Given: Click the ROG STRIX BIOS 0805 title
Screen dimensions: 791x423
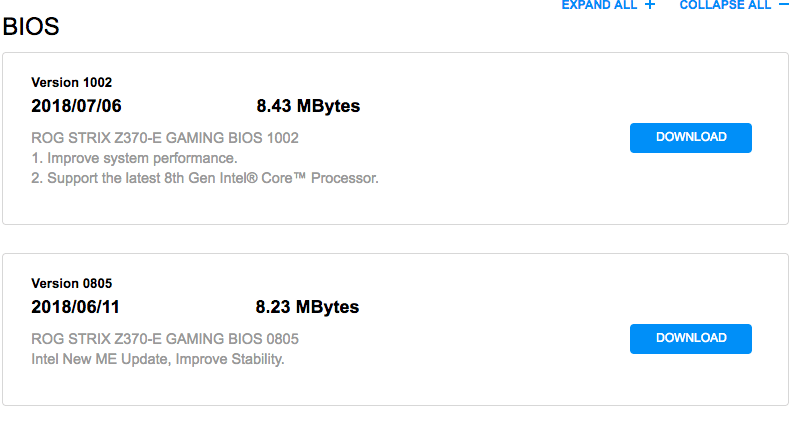Looking at the screenshot, I should [x=165, y=339].
